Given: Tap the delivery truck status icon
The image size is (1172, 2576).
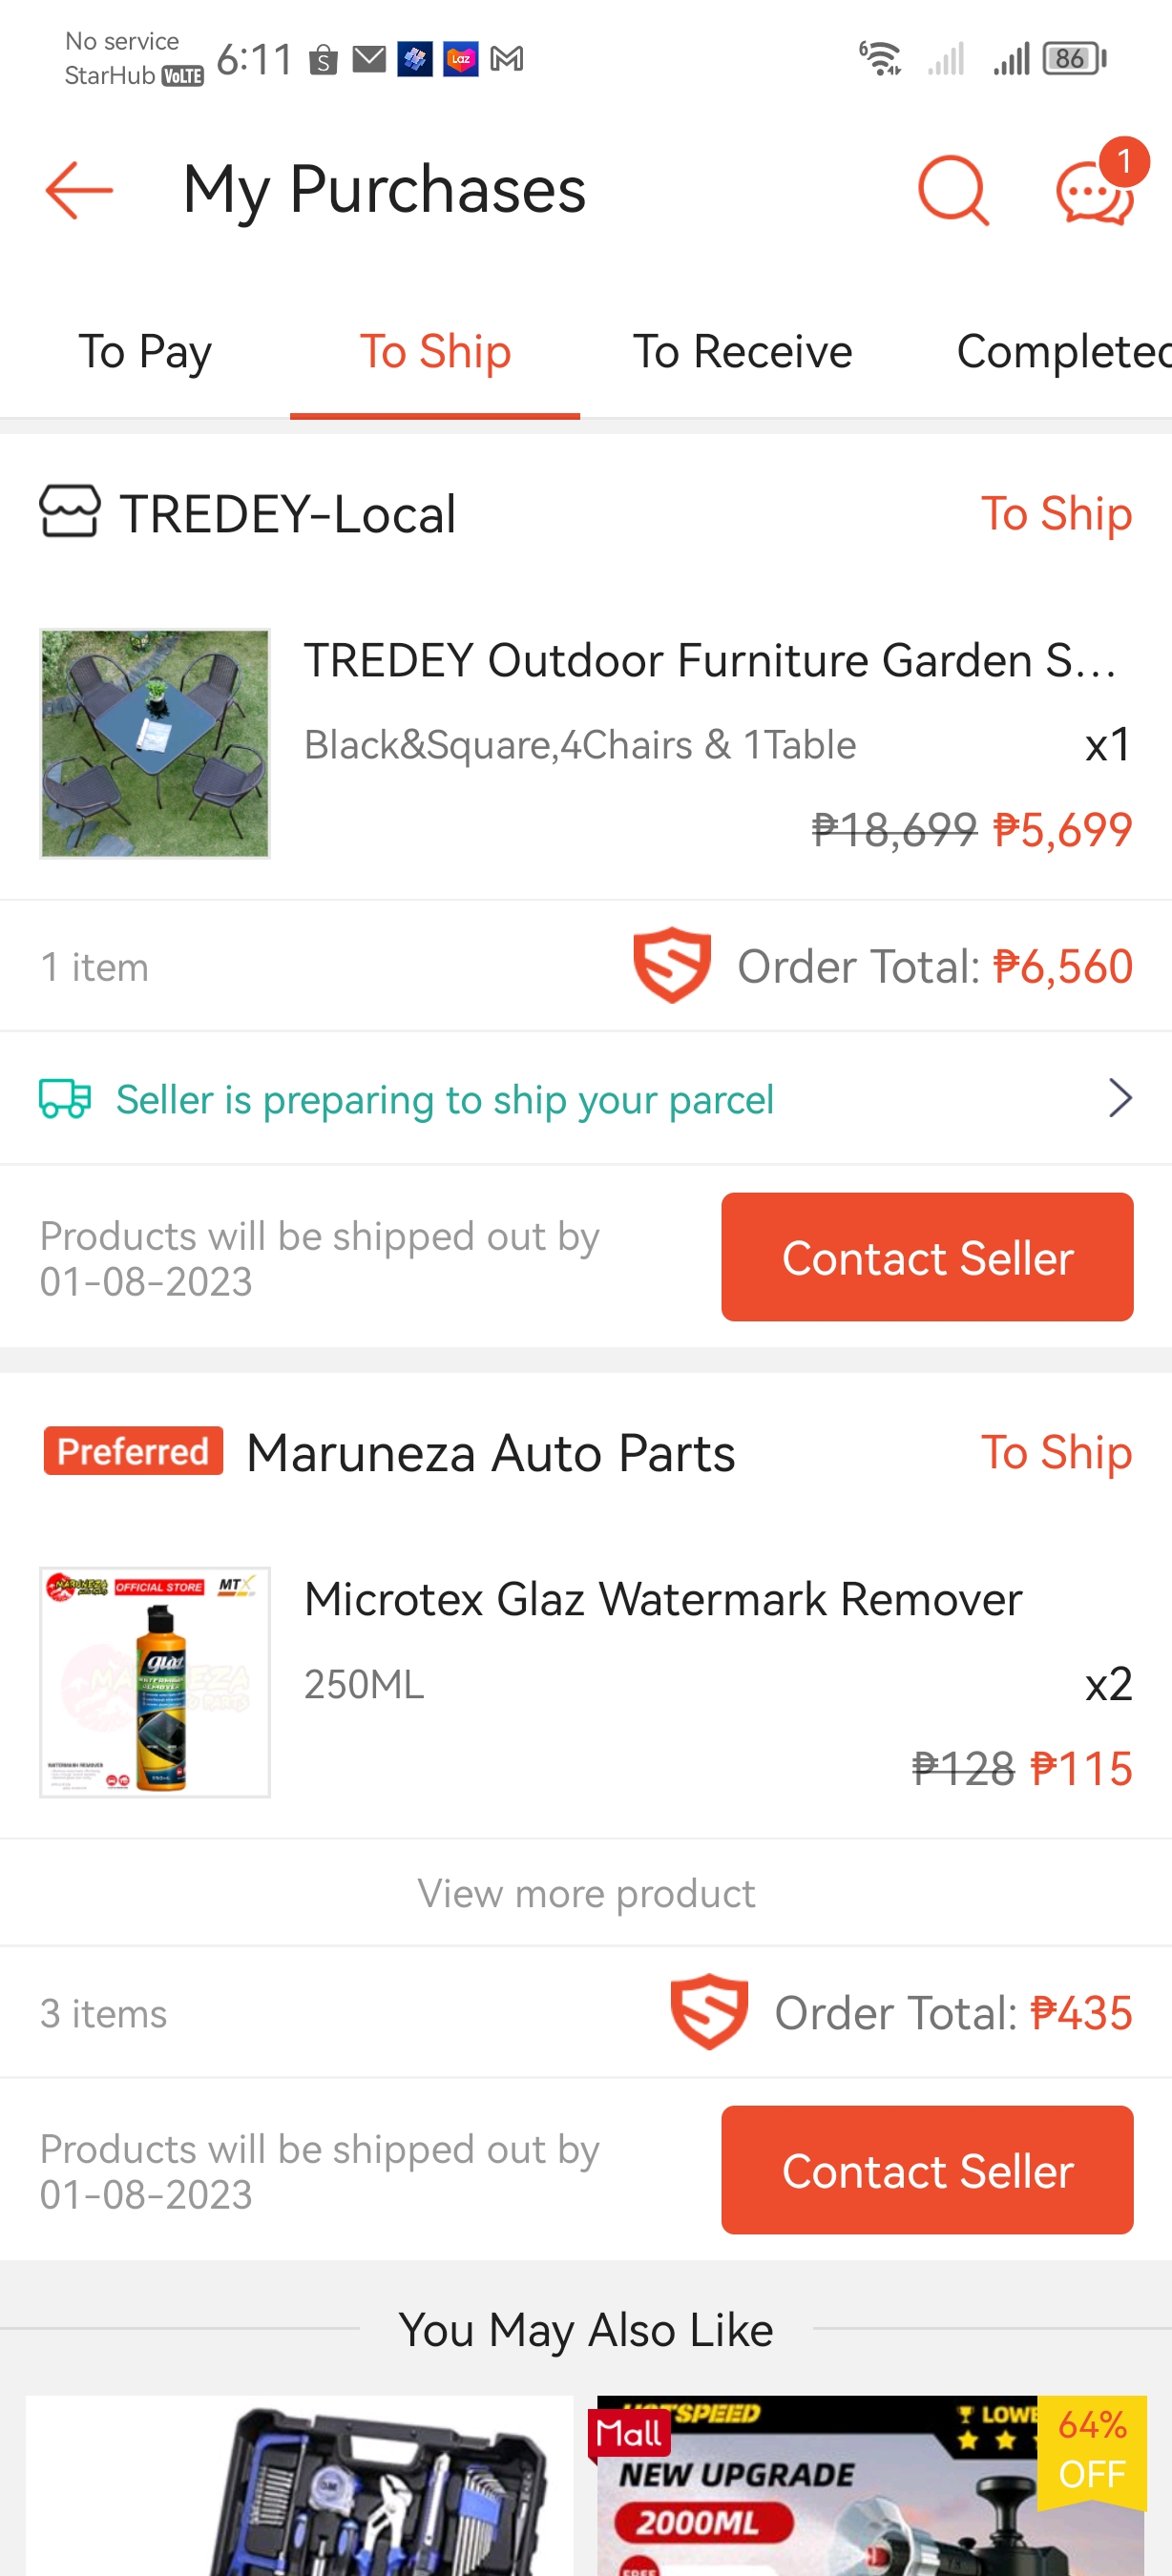Looking at the screenshot, I should click(65, 1098).
